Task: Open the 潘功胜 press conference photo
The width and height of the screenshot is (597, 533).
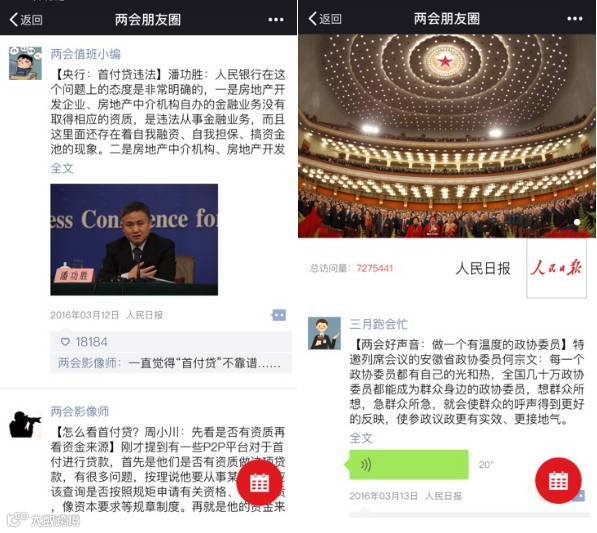Action: click(x=134, y=239)
